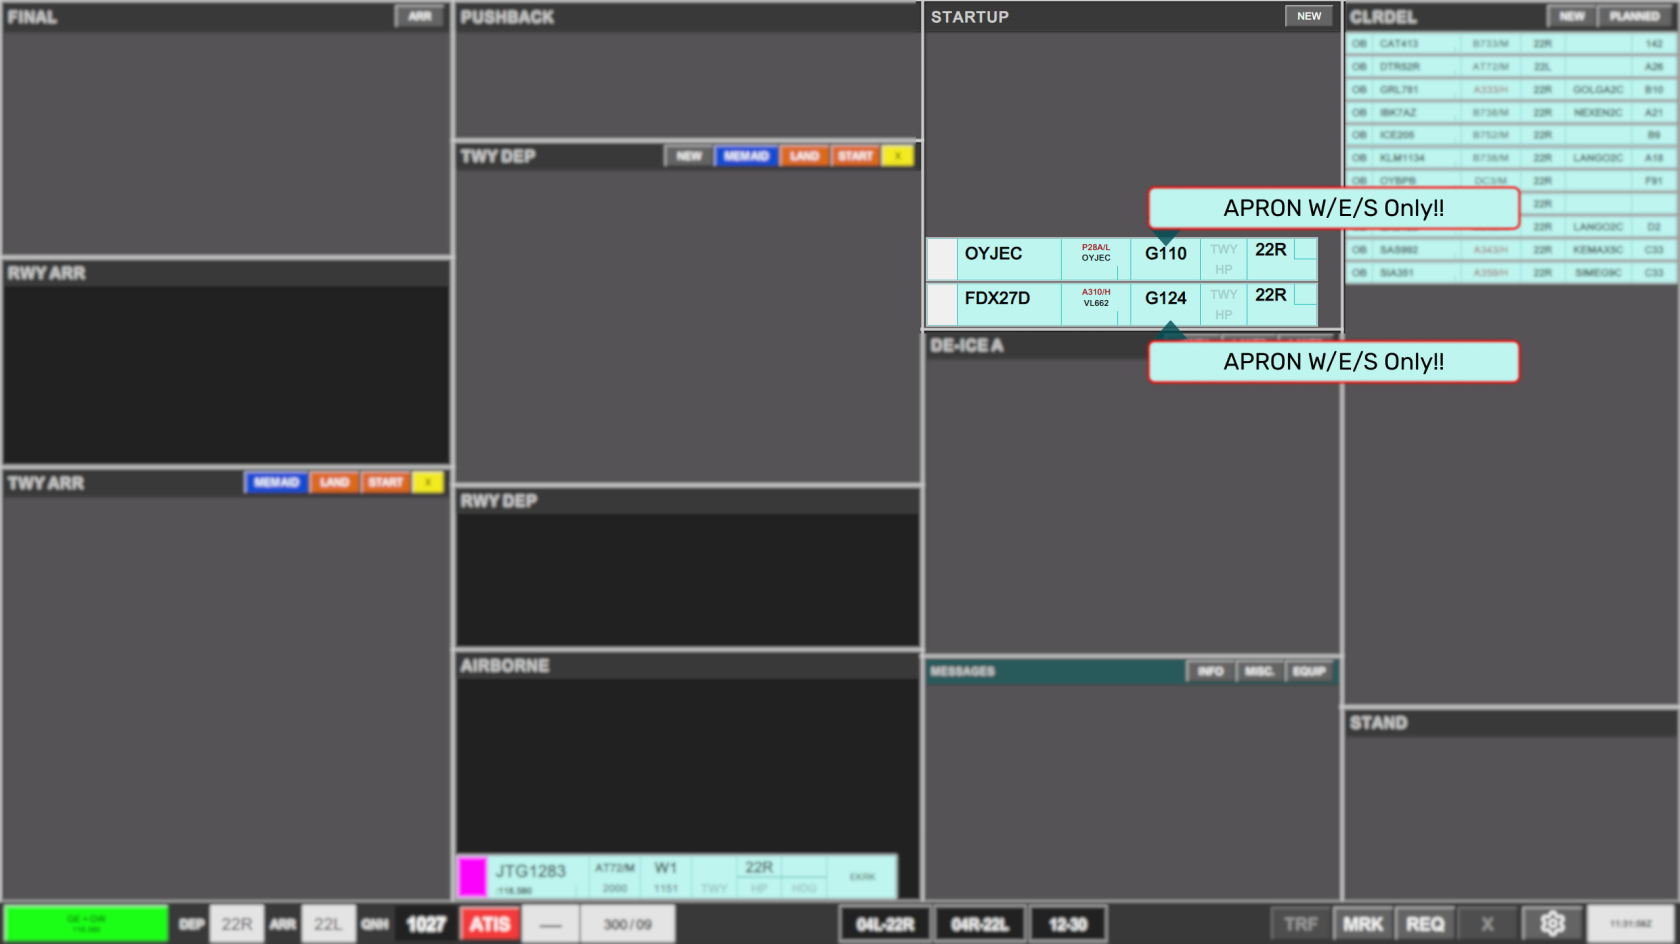This screenshot has width=1680, height=944.
Task: Open the settings gear in bottom bar
Action: coord(1552,924)
